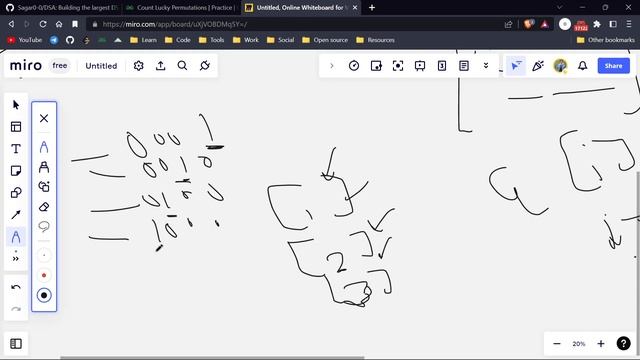Image resolution: width=640 pixels, height=360 pixels.
Task: Expand more apps double chevron
Action: coord(486,66)
